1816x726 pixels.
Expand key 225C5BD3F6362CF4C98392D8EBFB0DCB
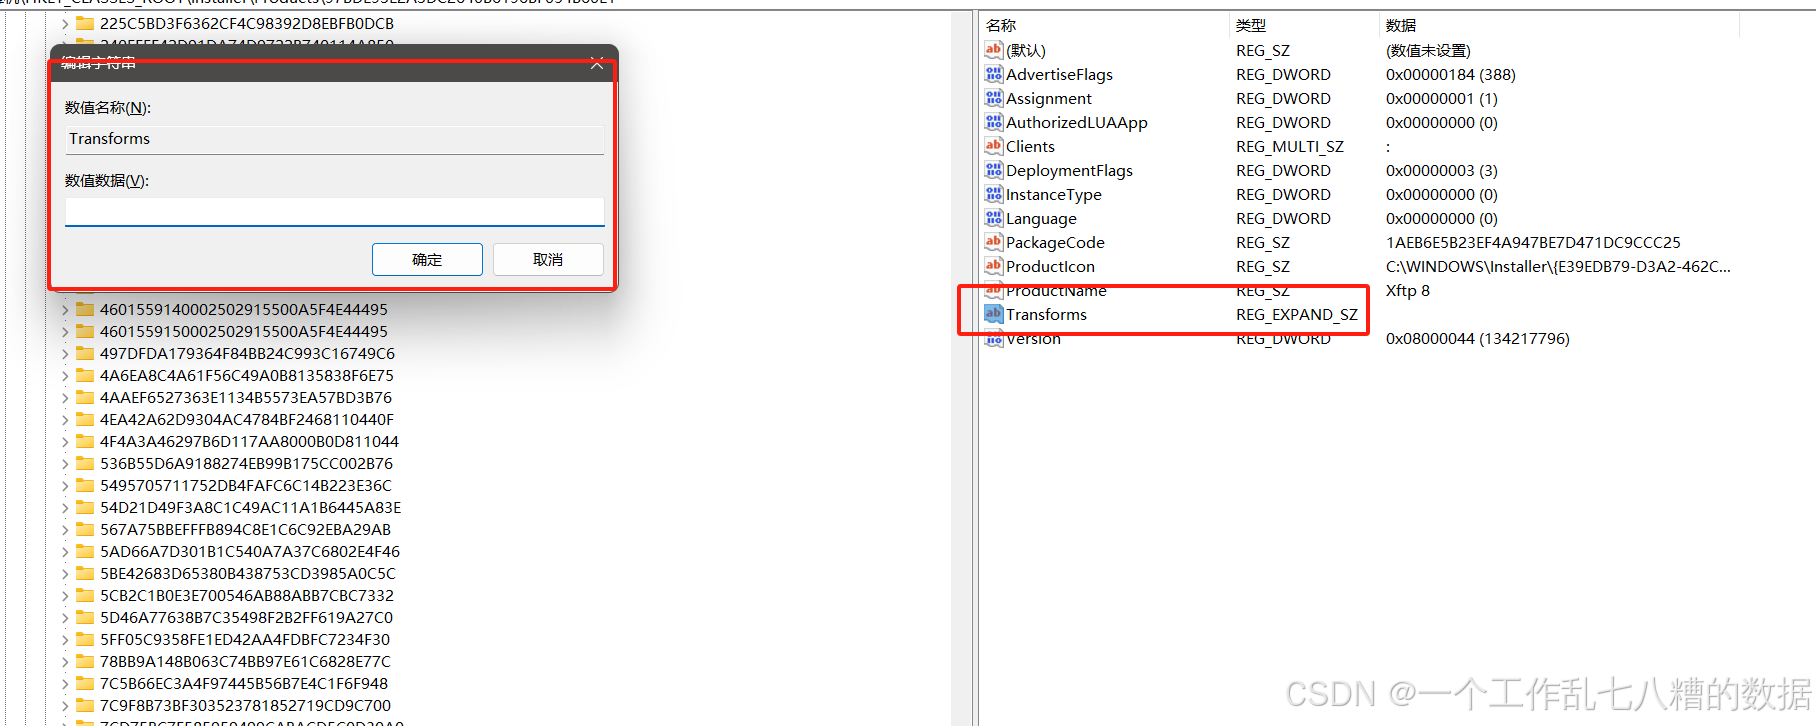point(65,23)
